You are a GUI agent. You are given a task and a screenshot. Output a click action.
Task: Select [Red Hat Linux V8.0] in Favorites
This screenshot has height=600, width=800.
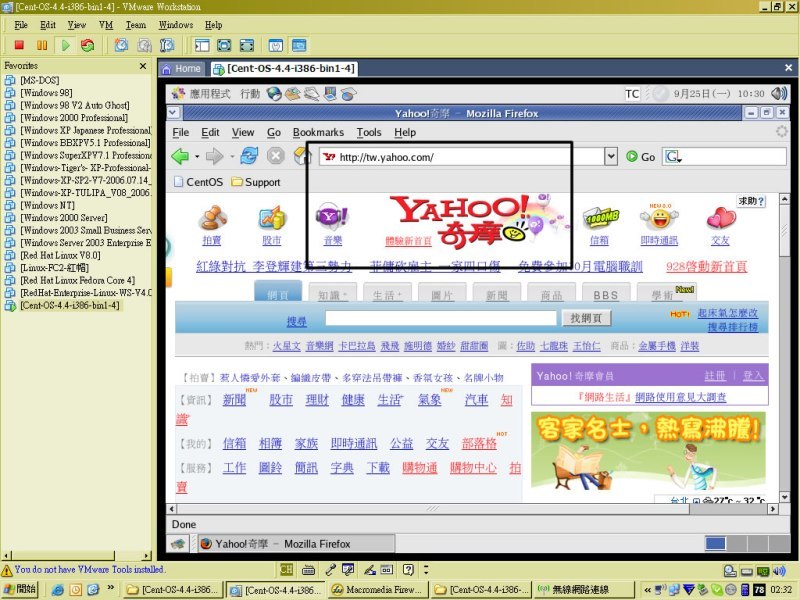point(60,255)
